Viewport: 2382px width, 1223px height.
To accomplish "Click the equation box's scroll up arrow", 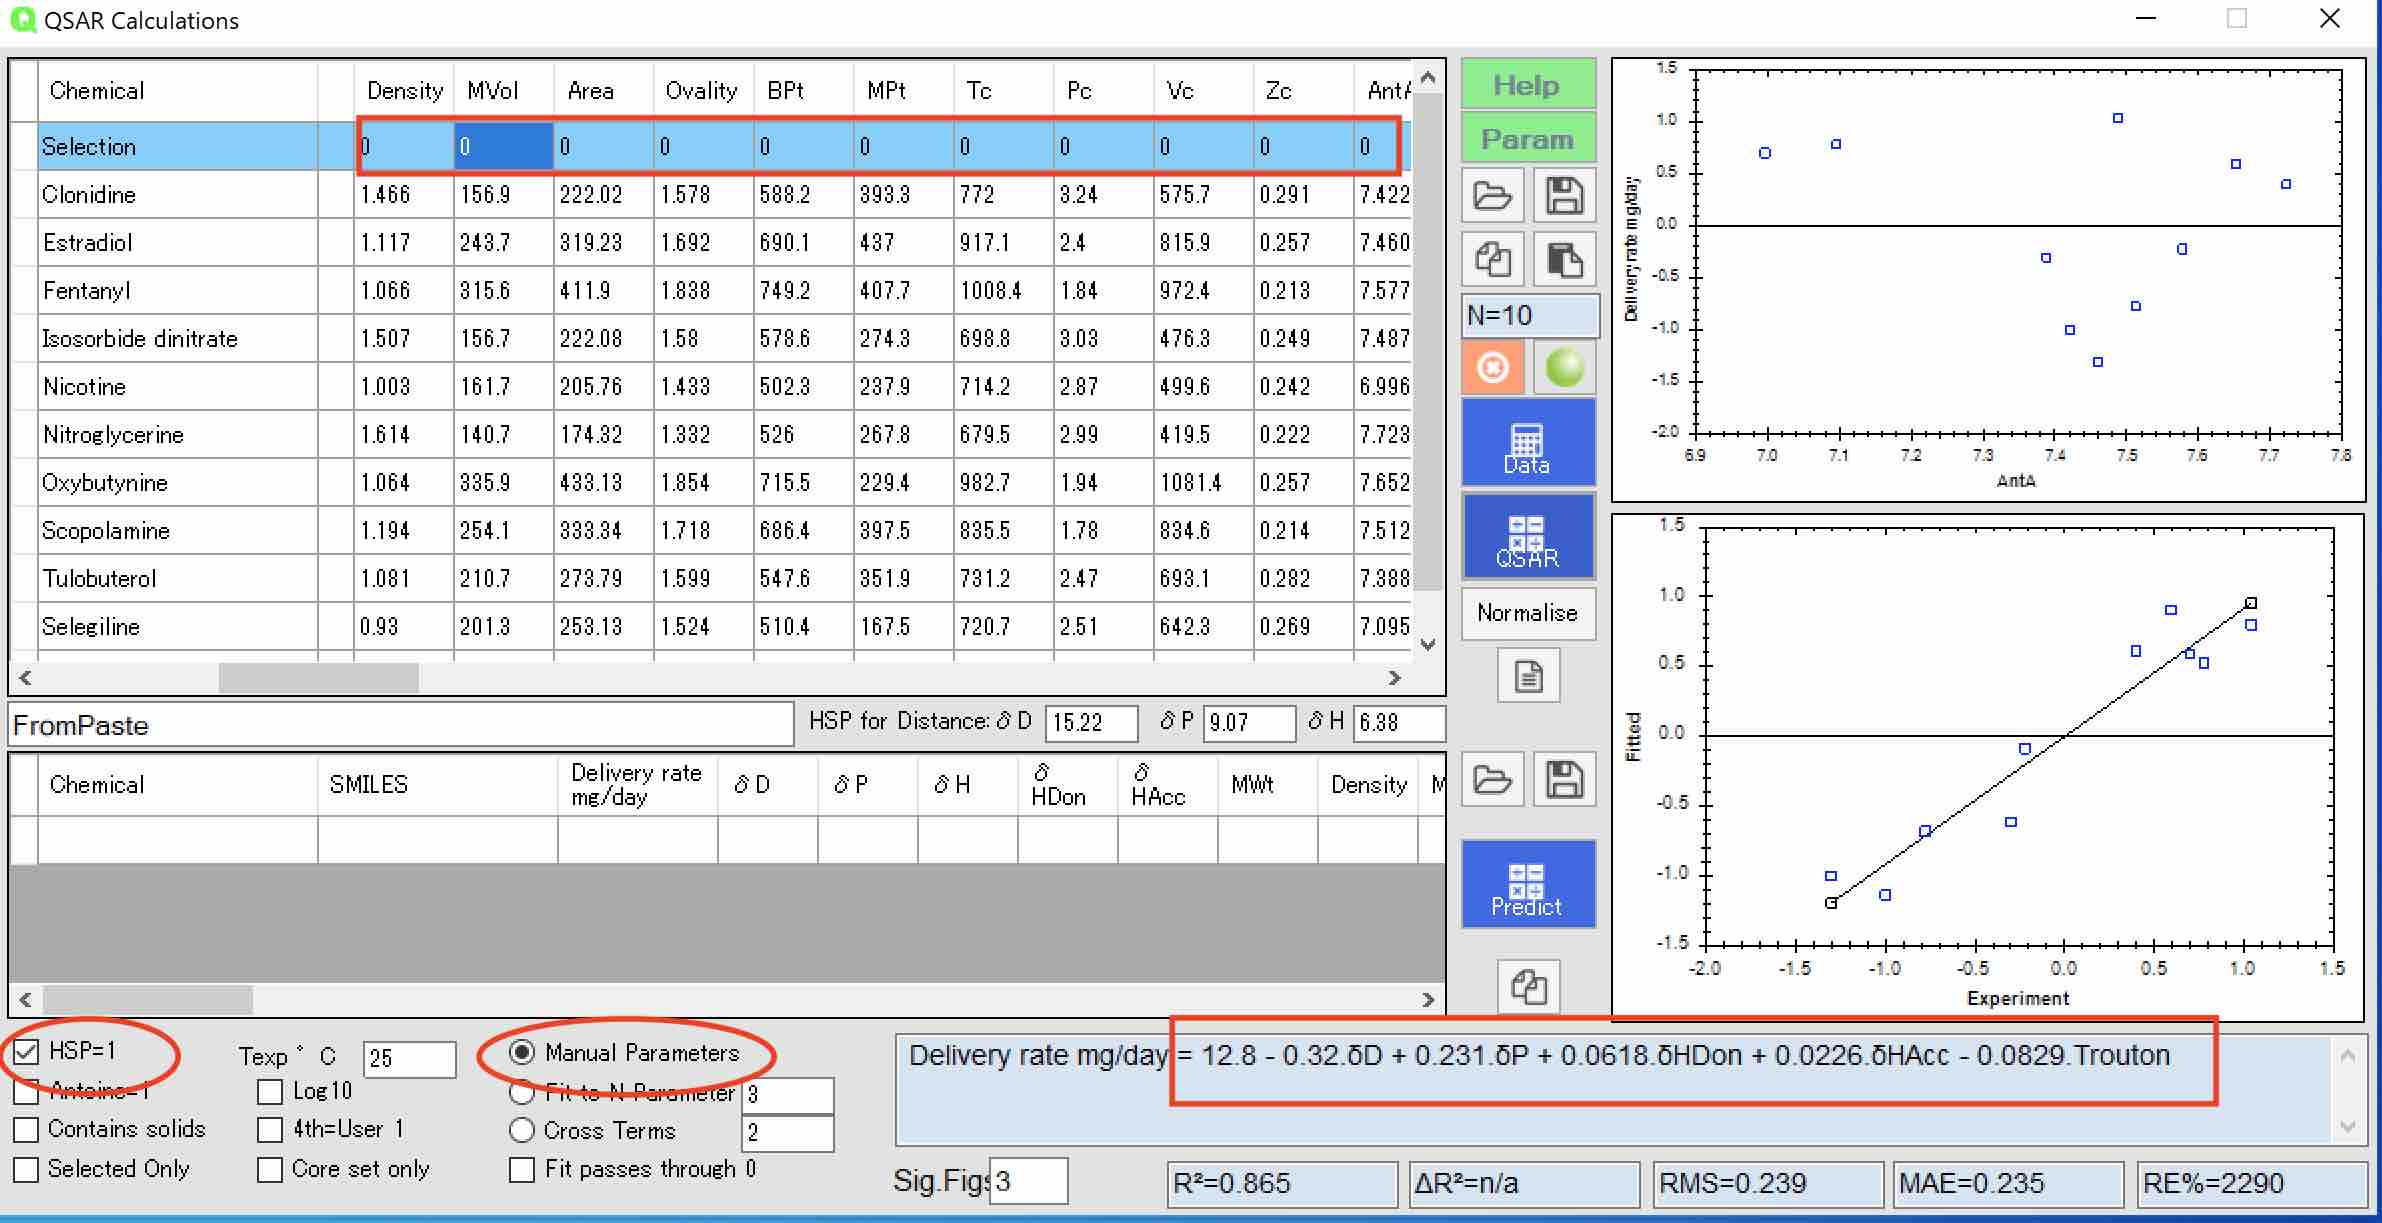I will click(x=2348, y=1056).
